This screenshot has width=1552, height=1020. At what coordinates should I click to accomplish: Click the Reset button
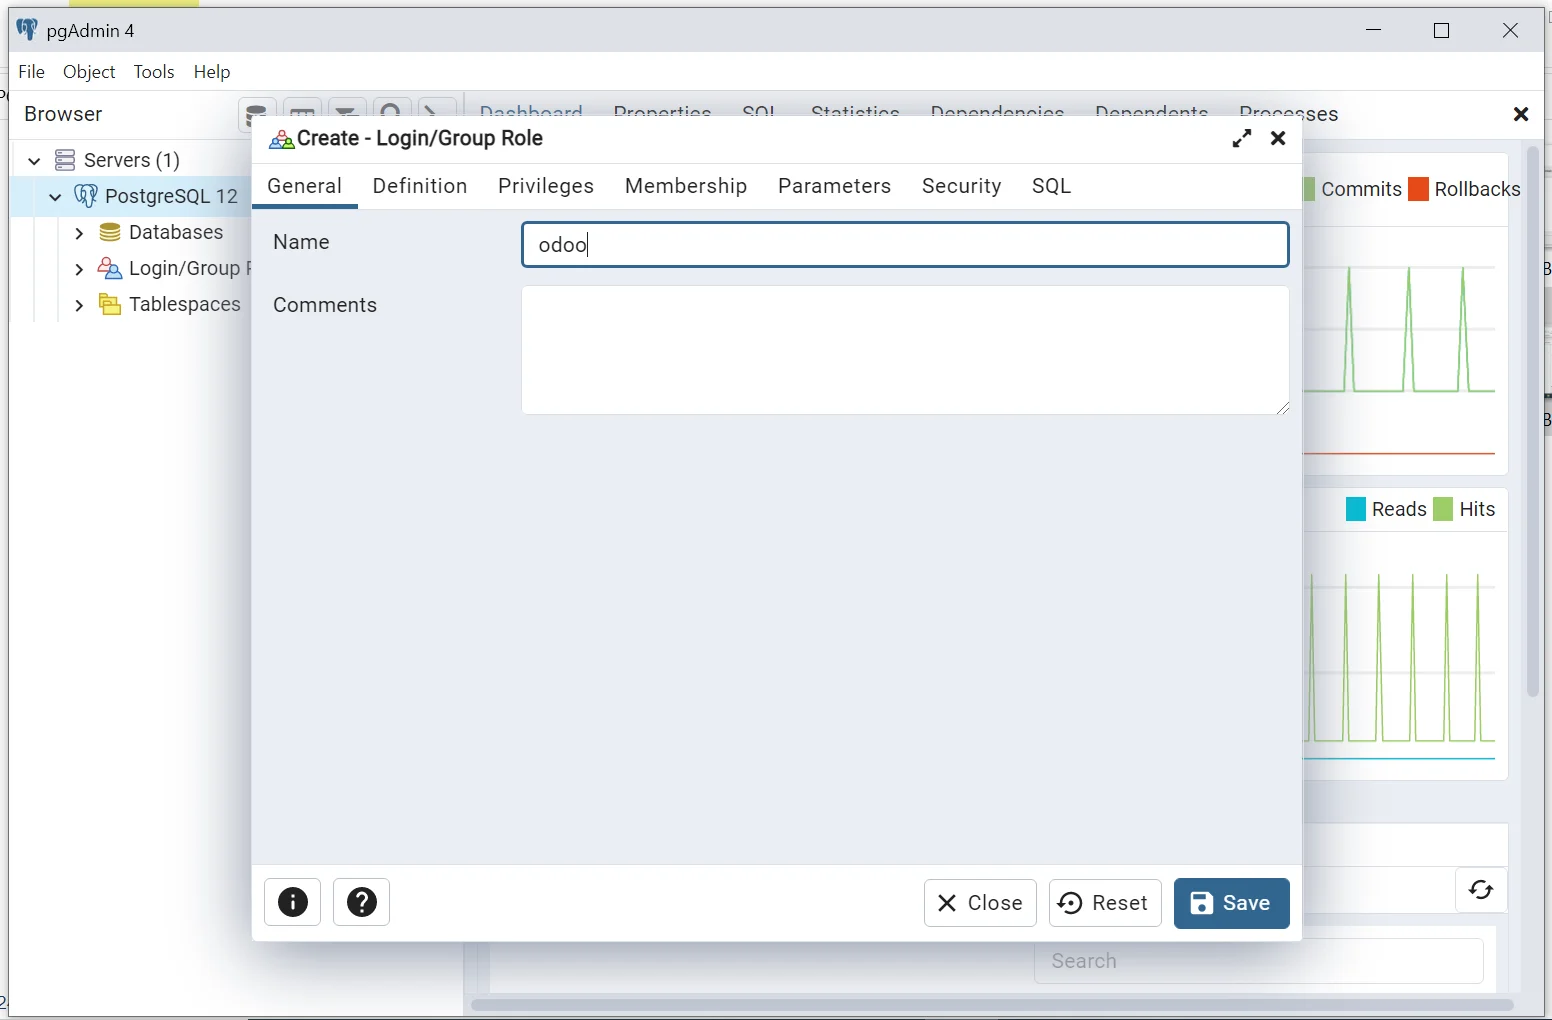point(1105,903)
